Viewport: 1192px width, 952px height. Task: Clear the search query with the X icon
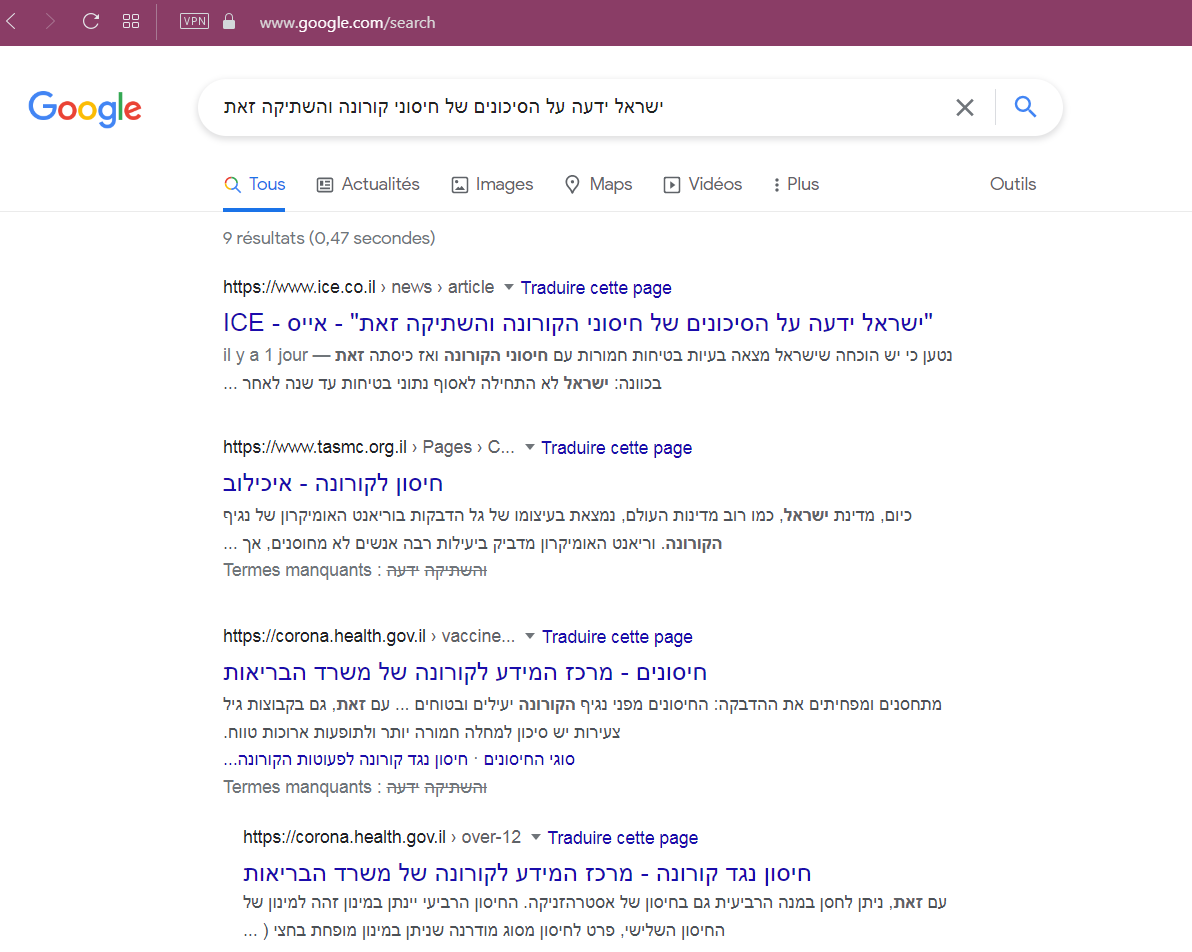click(x=965, y=107)
